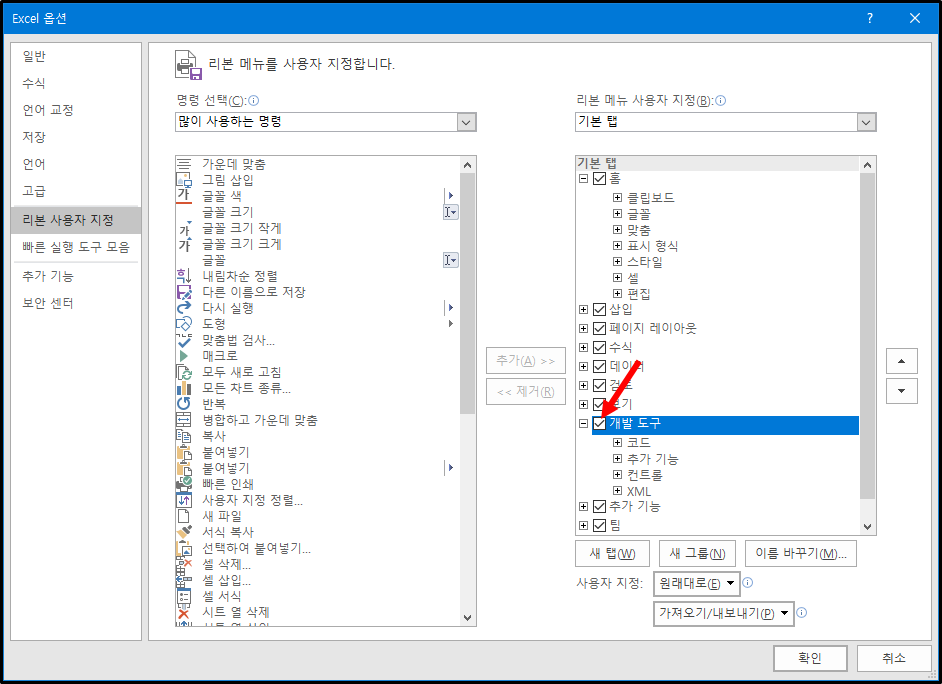Click the 새 파일 icon
The height and width of the screenshot is (684, 942).
point(184,516)
